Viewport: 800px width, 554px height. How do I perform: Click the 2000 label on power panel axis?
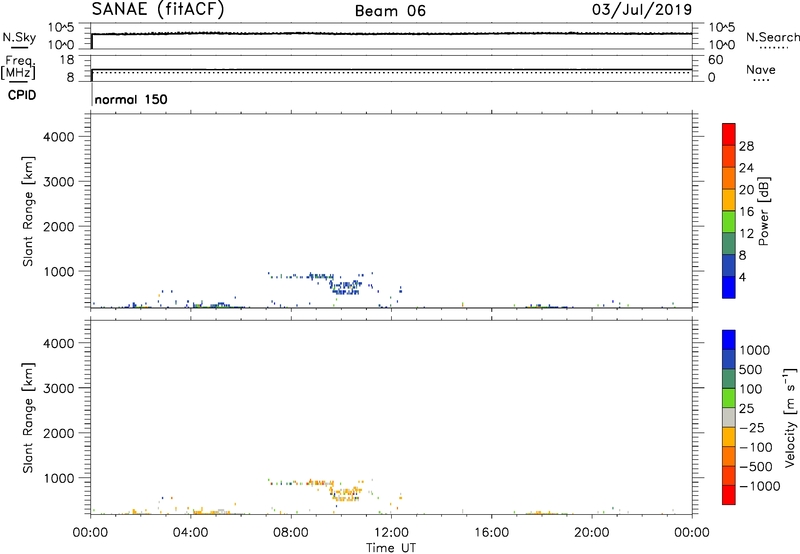59,226
